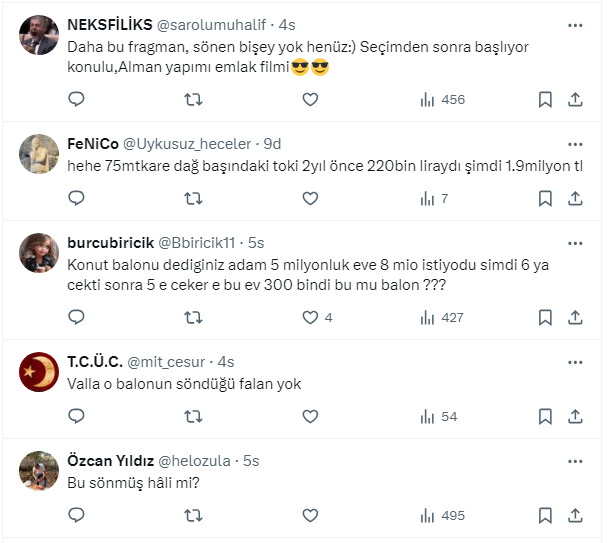Bookmark Özcan Yıldız's tweet

545,516
